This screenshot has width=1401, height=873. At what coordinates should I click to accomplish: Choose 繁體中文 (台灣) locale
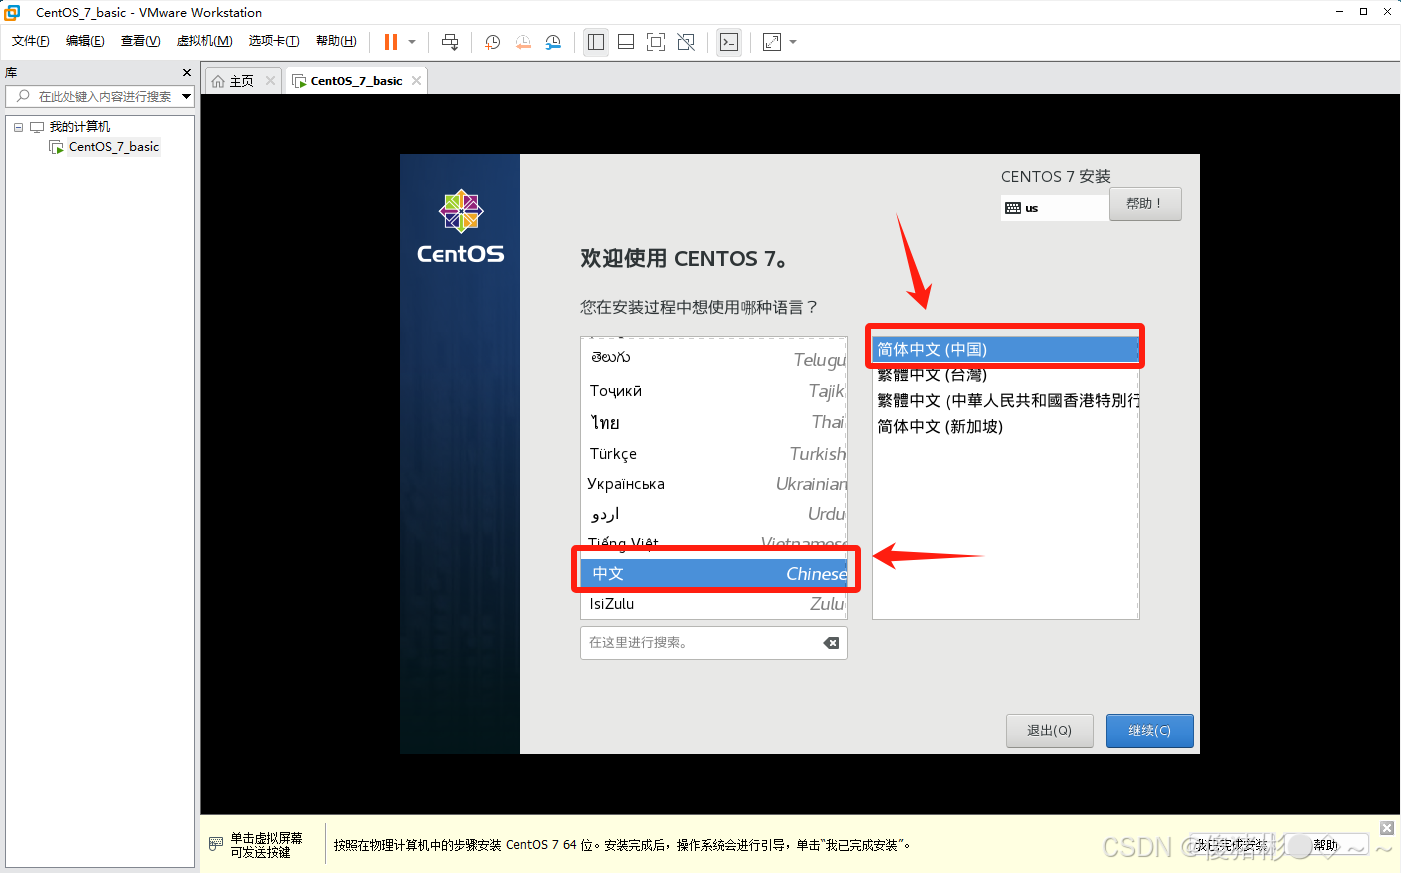pos(1005,375)
